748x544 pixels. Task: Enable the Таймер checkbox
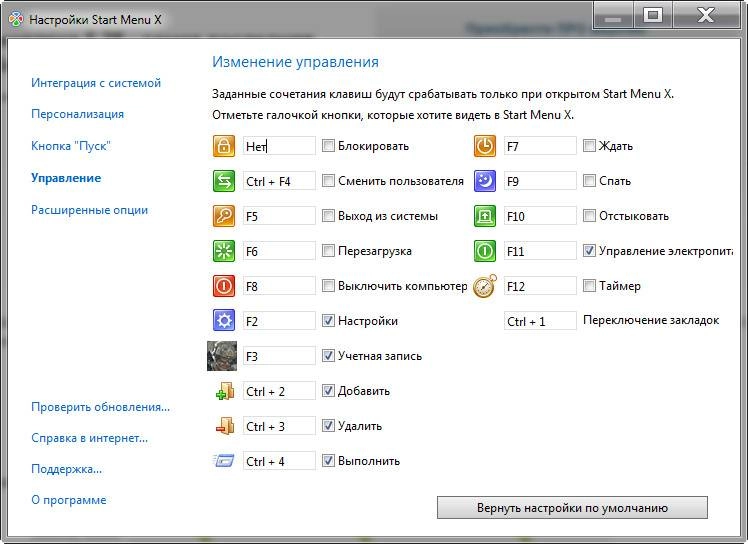(589, 286)
